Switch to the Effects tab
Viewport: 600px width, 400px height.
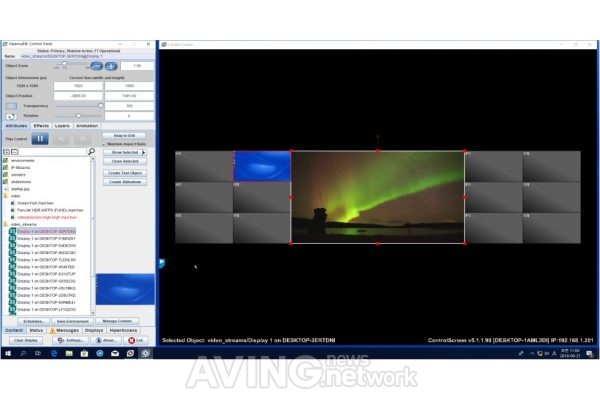[41, 126]
